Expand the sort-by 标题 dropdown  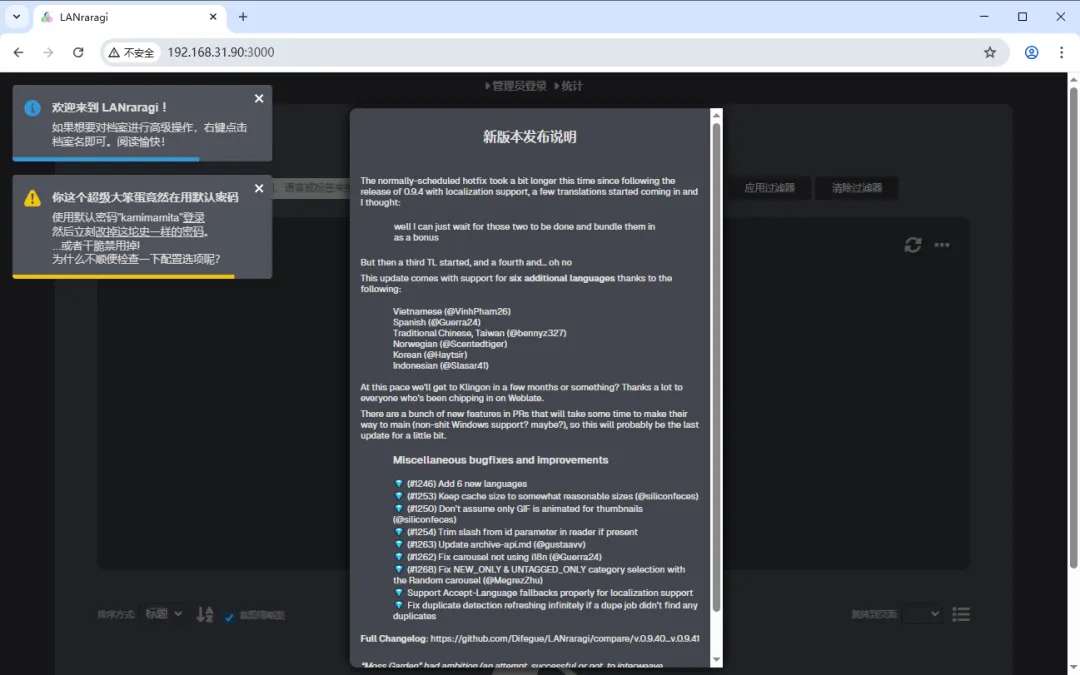click(164, 614)
